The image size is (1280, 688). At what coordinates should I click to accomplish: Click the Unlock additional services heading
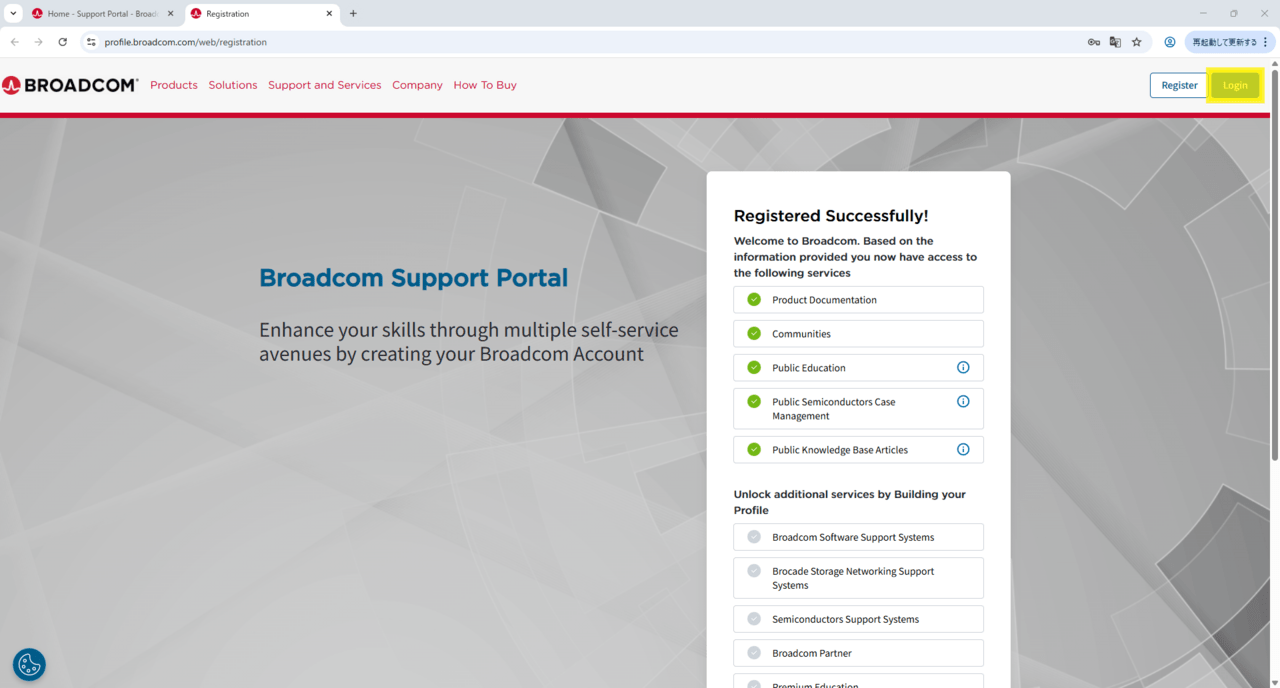tap(850, 502)
